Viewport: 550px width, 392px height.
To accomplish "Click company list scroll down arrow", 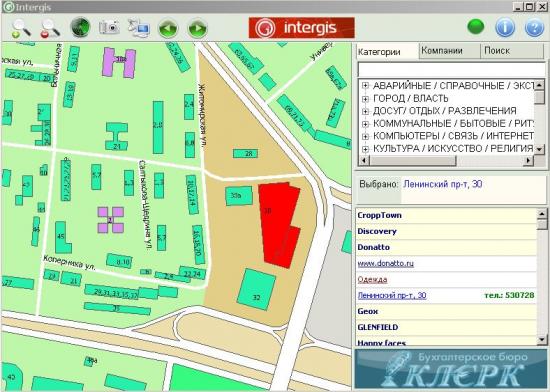I will (542, 339).
